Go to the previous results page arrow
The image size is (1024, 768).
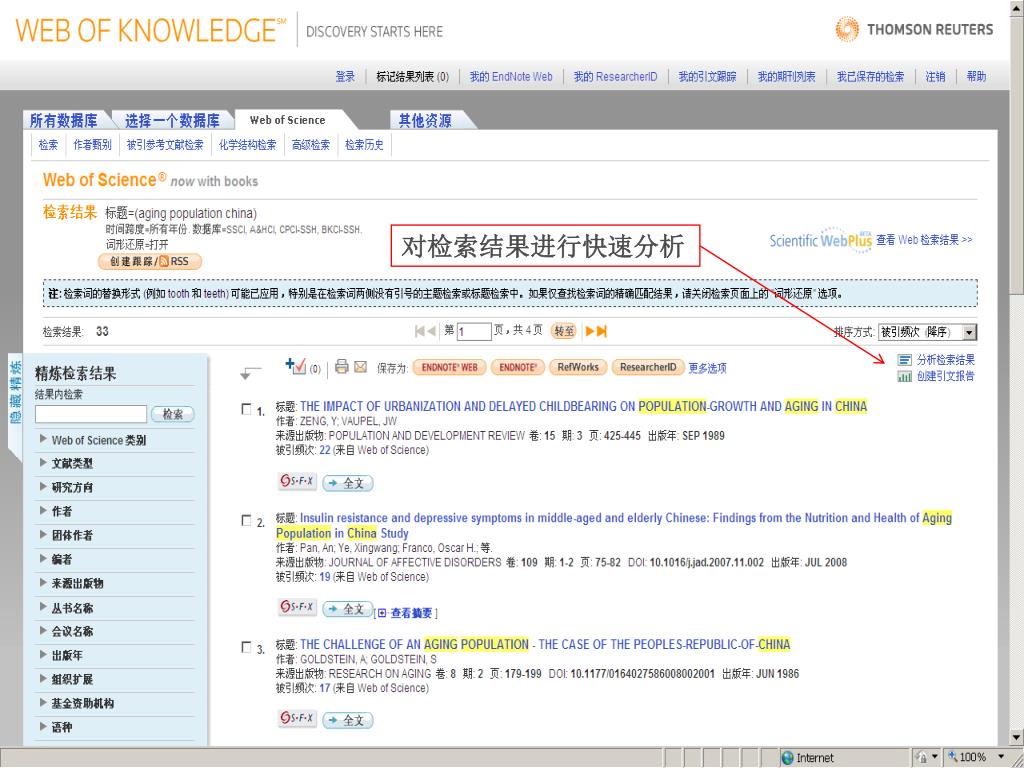pyautogui.click(x=431, y=331)
